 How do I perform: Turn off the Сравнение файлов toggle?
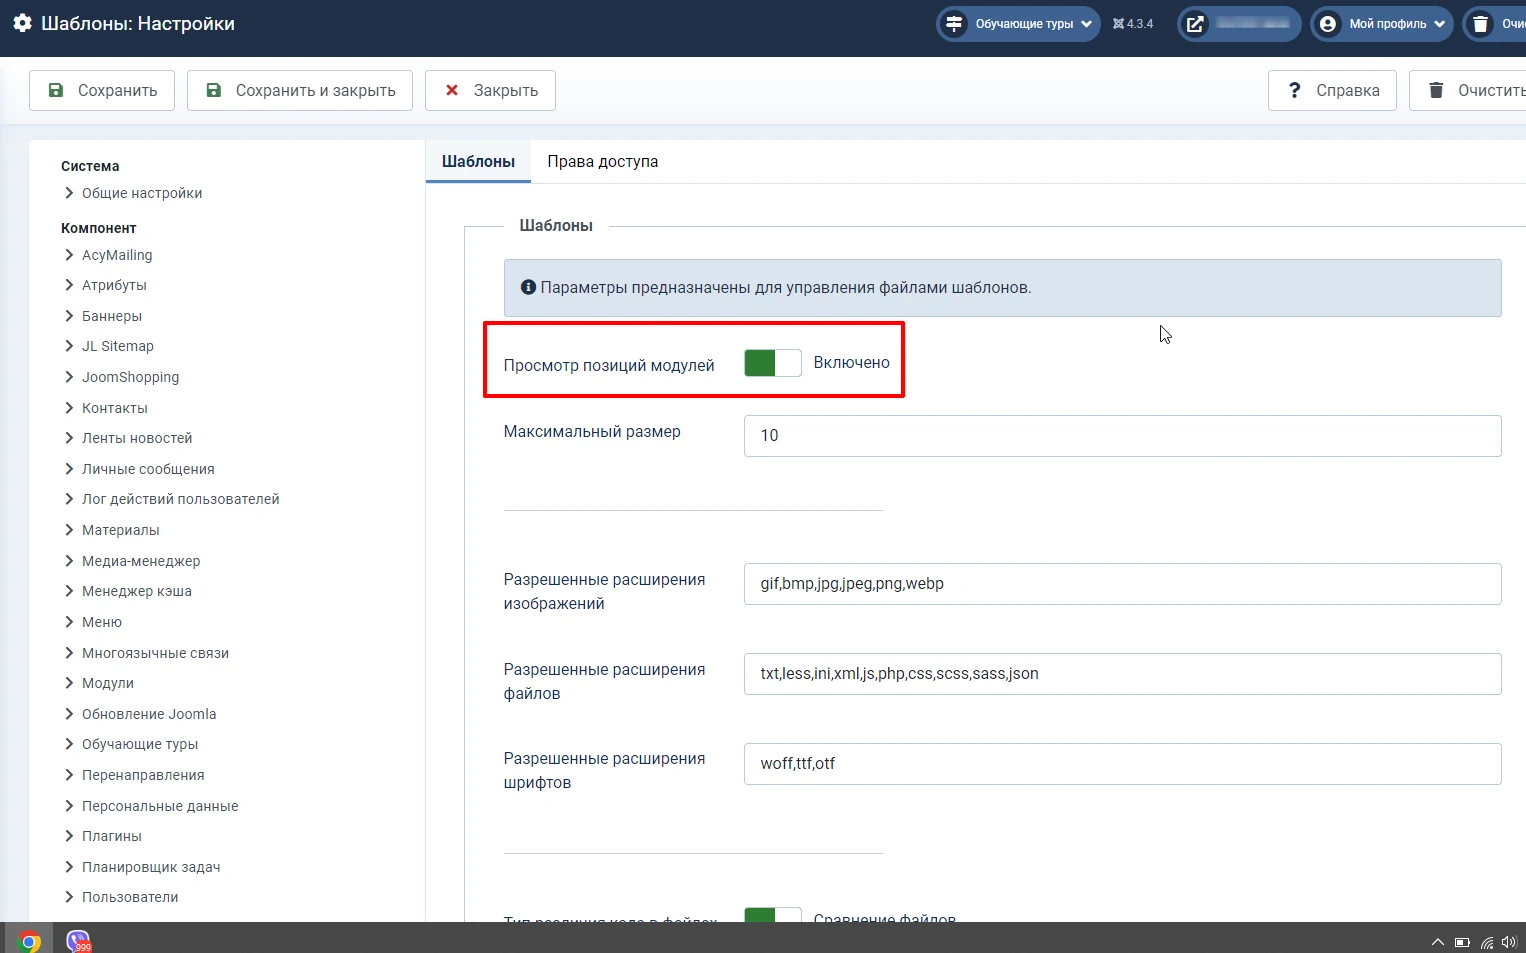pyautogui.click(x=772, y=915)
